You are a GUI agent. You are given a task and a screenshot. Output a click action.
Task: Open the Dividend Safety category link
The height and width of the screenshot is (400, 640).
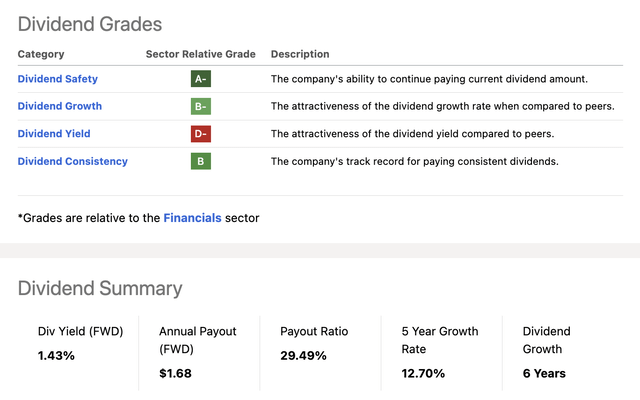[x=58, y=79]
